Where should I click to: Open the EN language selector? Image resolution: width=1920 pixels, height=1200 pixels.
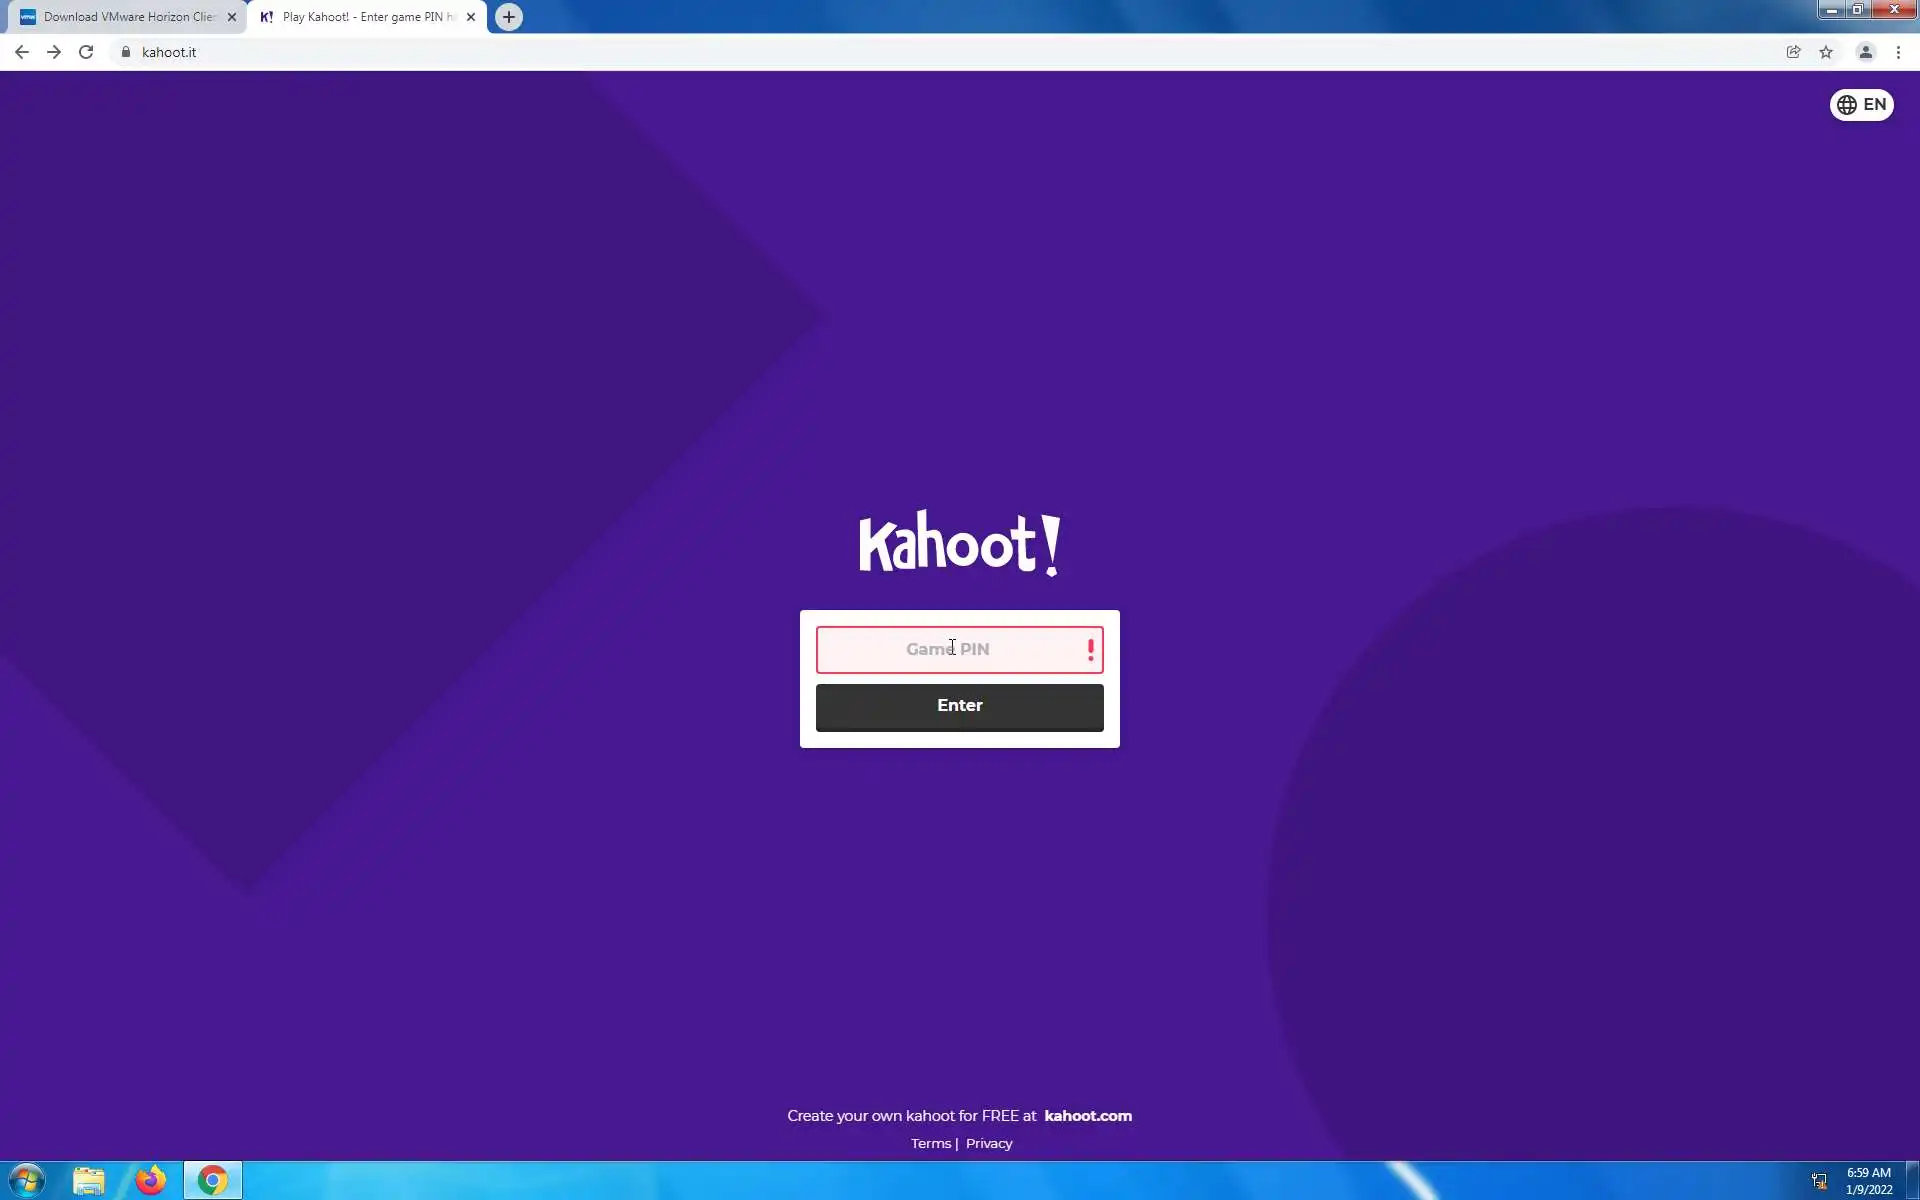tap(1861, 105)
